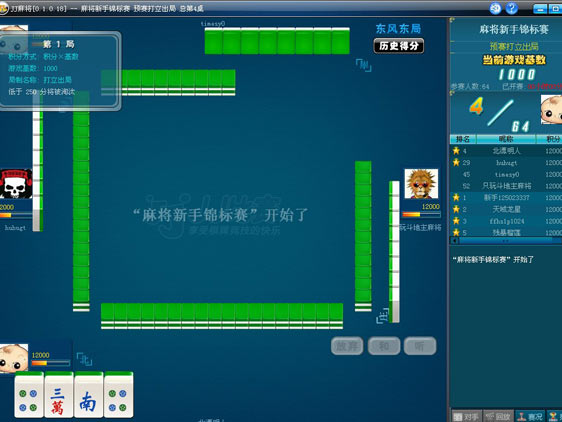
Task: Sort ranking by 昵称 column header
Action: pos(506,139)
